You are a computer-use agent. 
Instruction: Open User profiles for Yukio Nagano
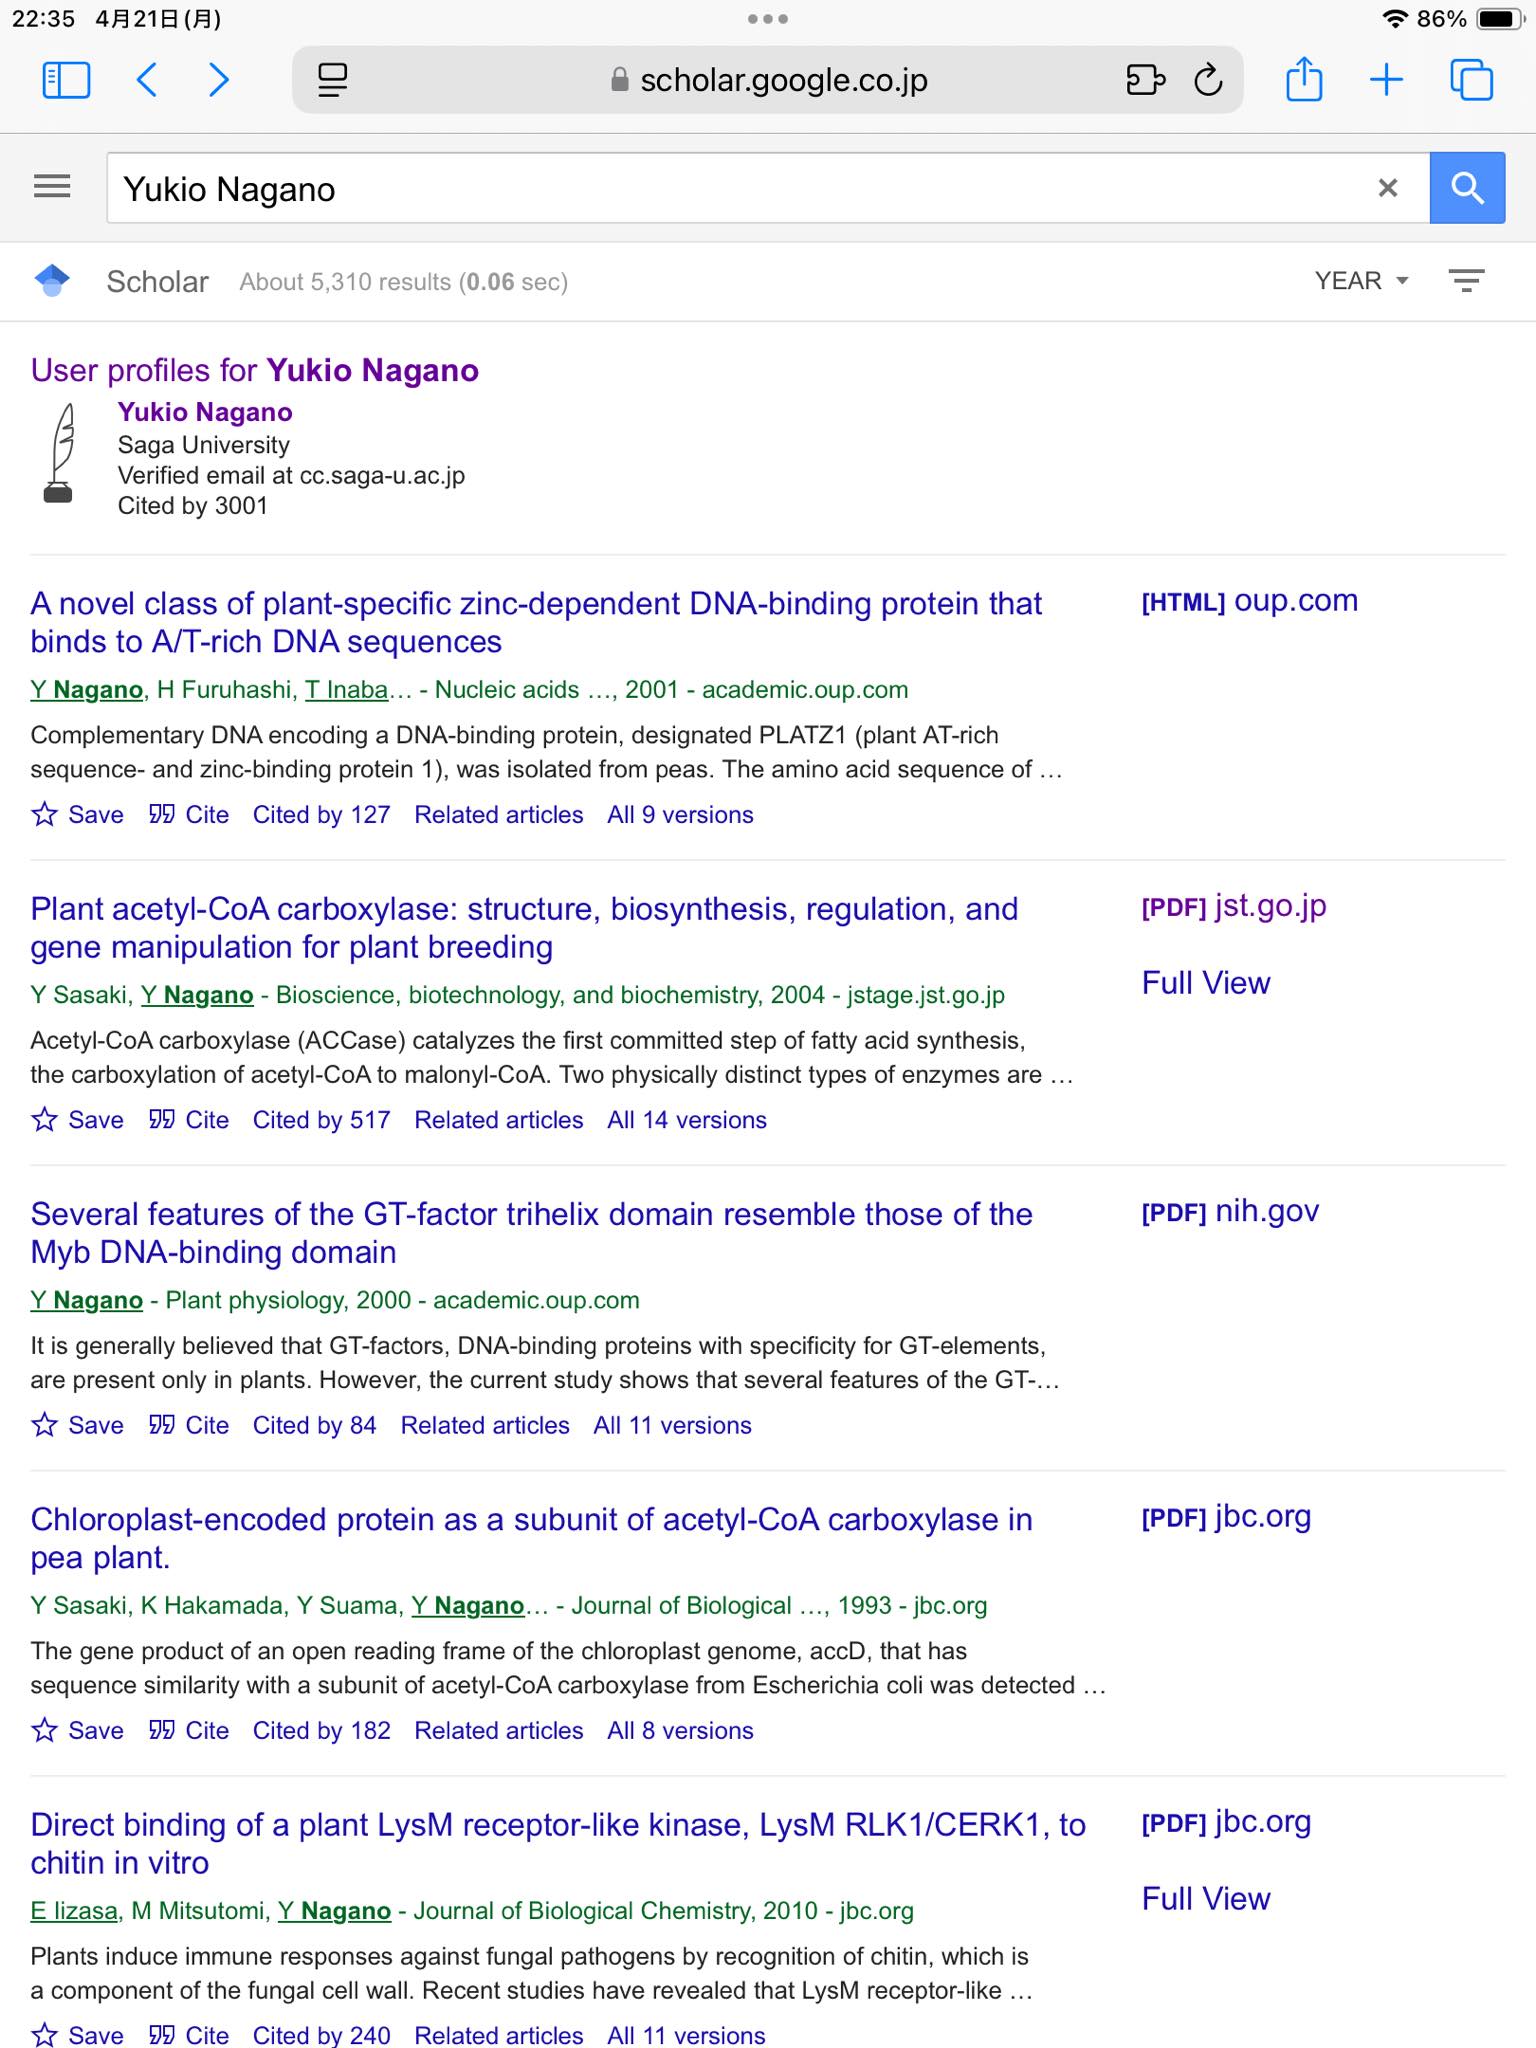point(255,370)
